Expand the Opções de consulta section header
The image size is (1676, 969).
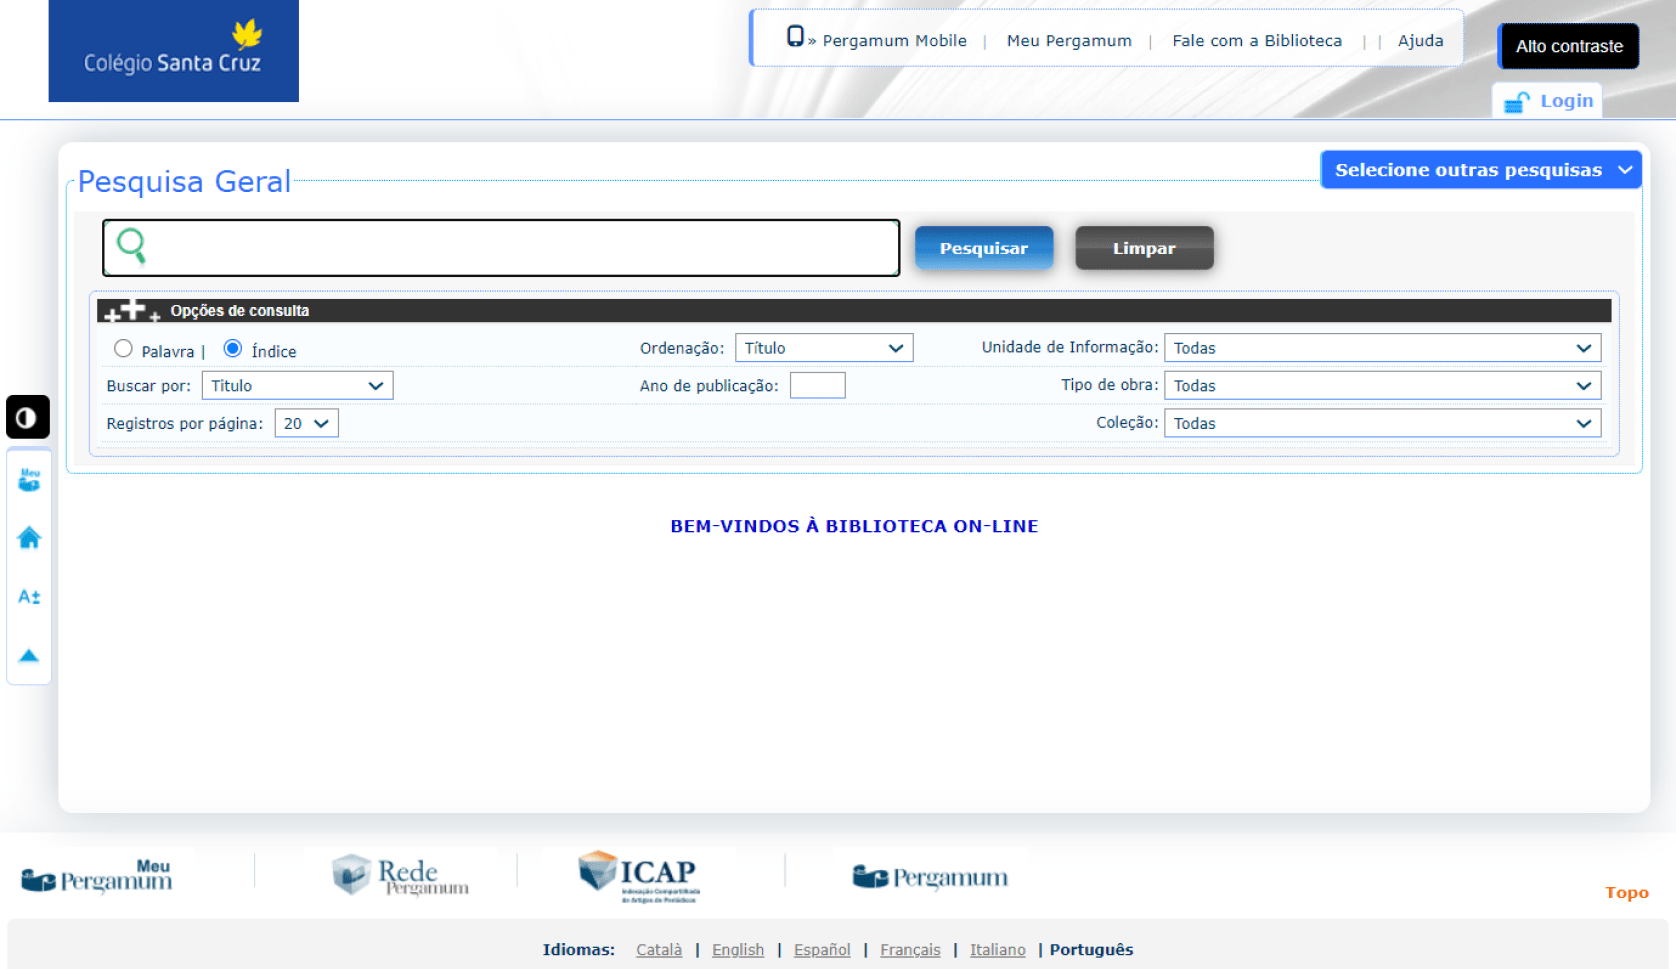(x=239, y=311)
